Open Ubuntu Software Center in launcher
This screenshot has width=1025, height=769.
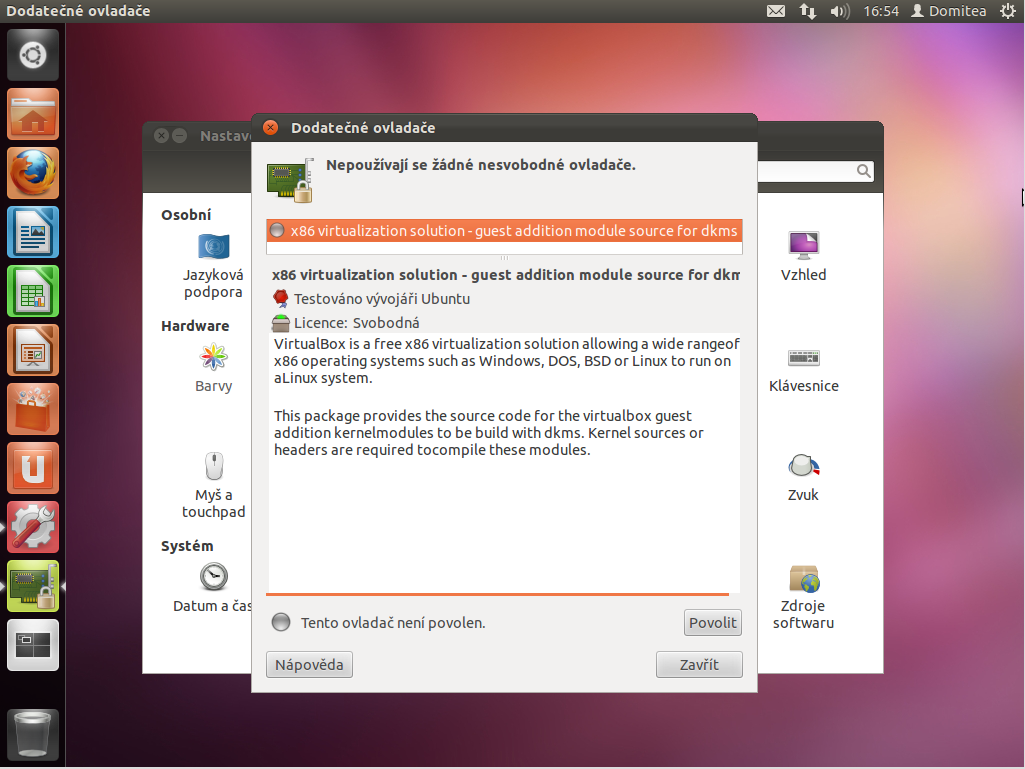tap(33, 409)
